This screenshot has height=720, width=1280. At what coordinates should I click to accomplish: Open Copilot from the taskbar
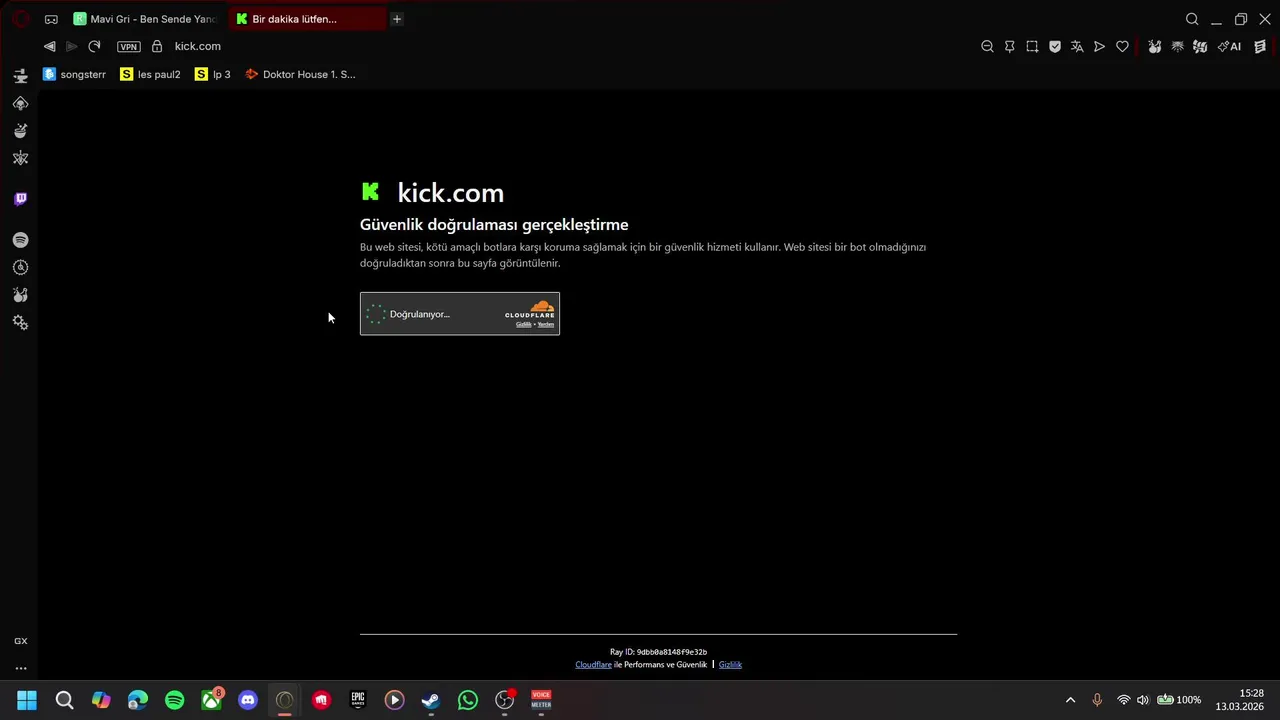(101, 701)
